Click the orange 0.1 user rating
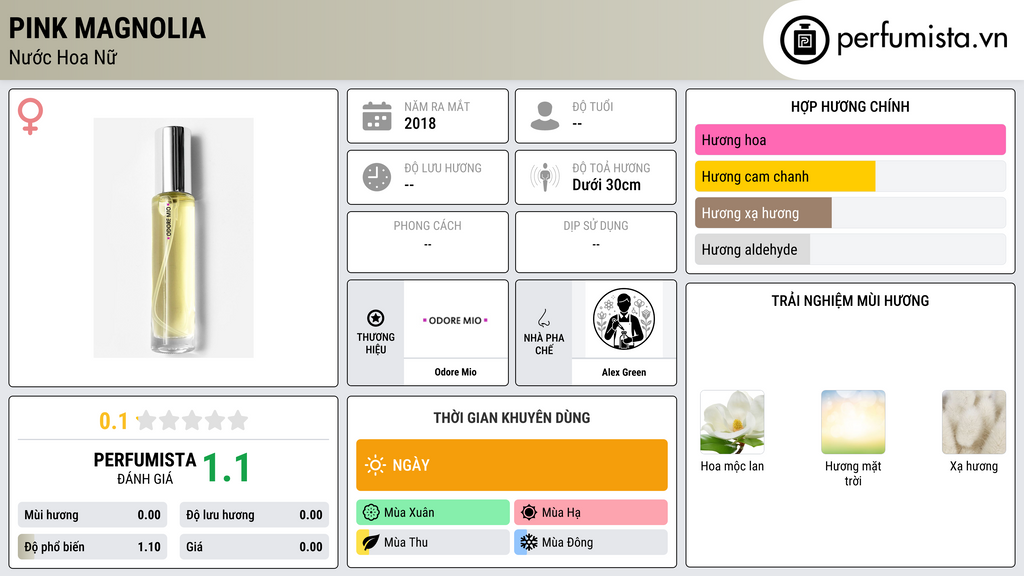1024x576 pixels. [x=114, y=421]
